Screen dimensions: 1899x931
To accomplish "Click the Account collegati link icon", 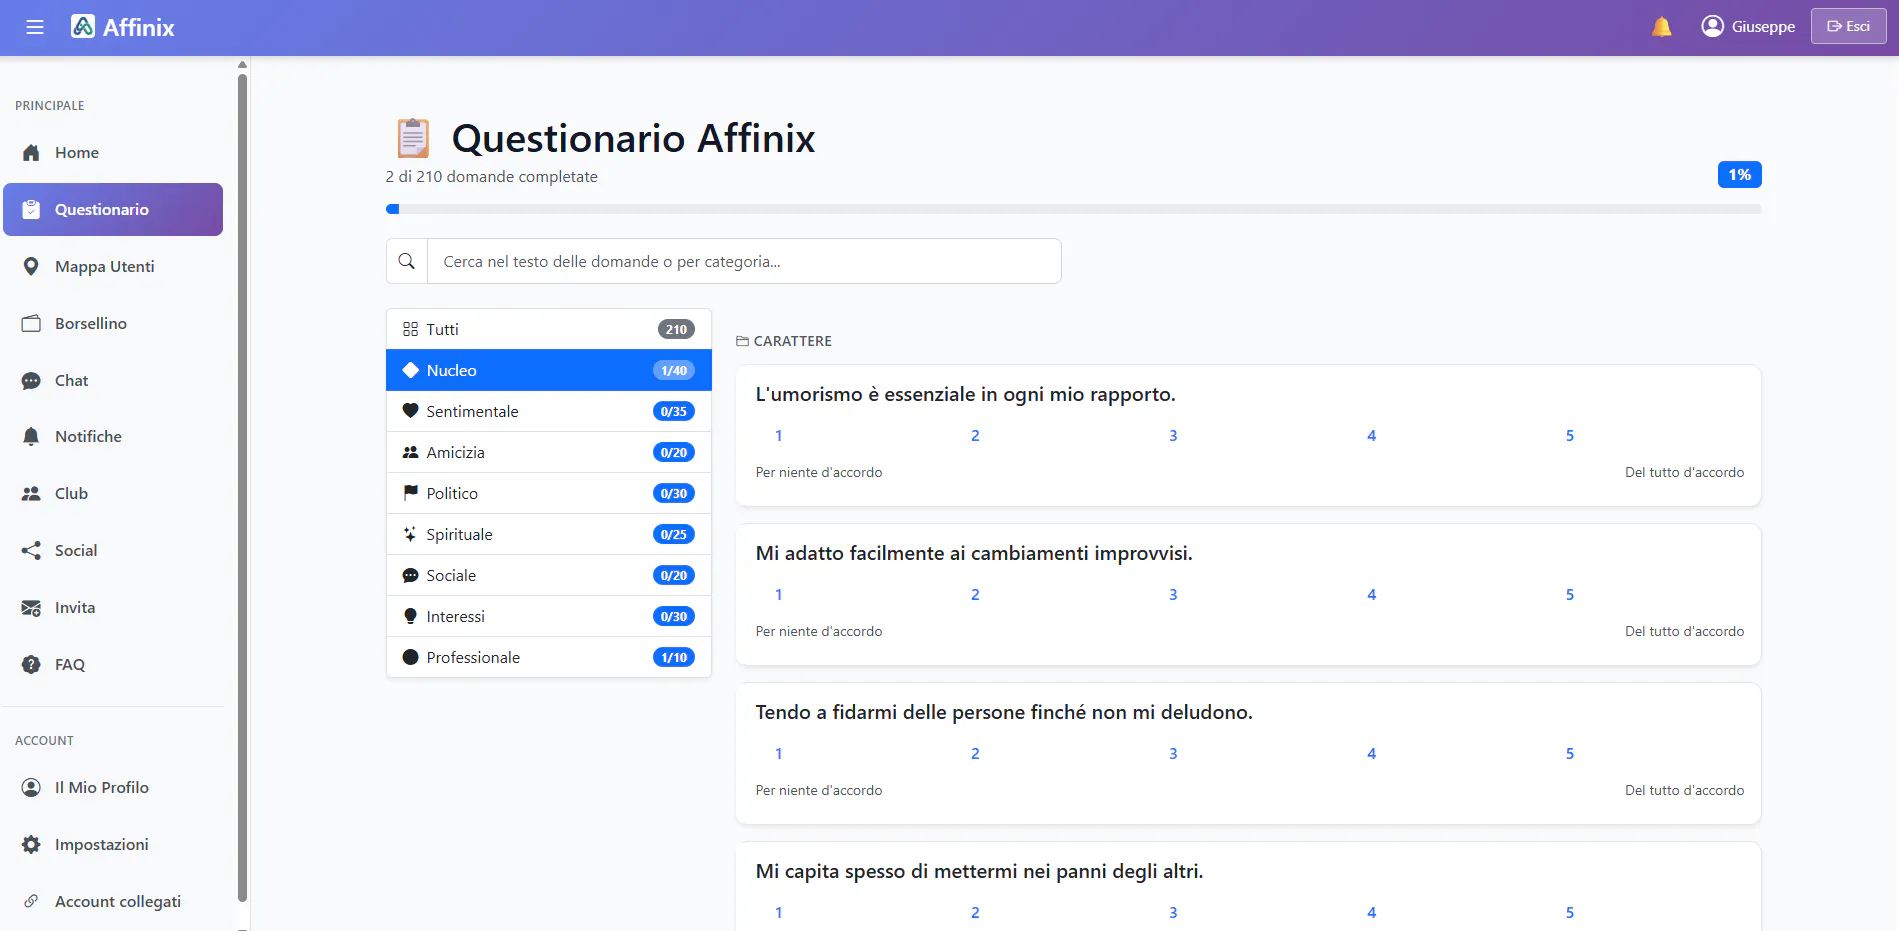I will point(31,902).
